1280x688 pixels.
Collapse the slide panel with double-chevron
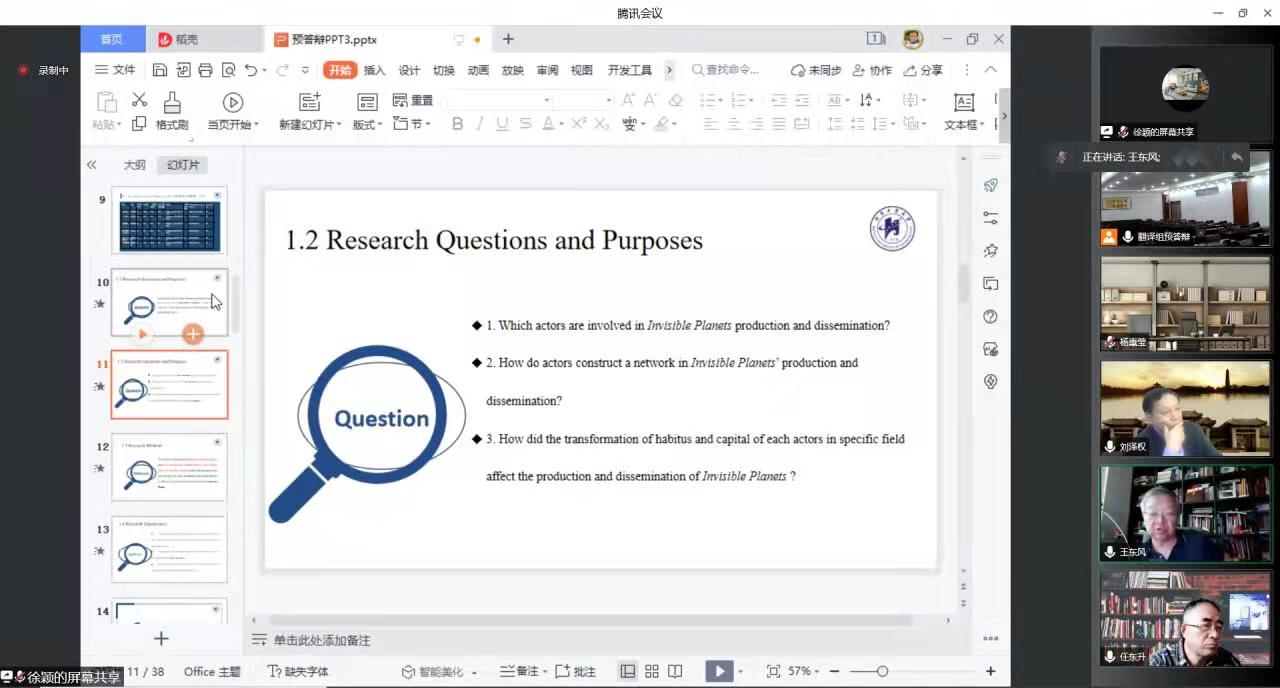[91, 165]
